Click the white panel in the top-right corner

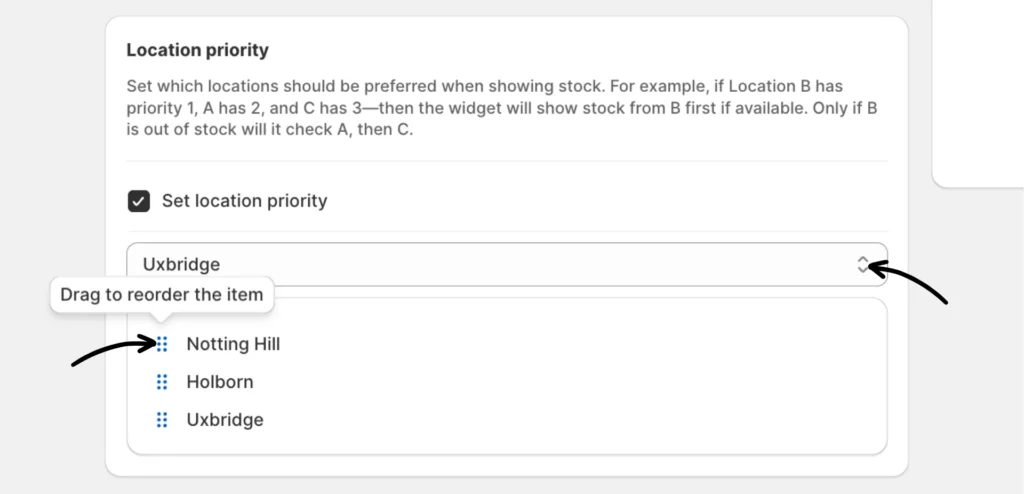pyautogui.click(x=978, y=90)
